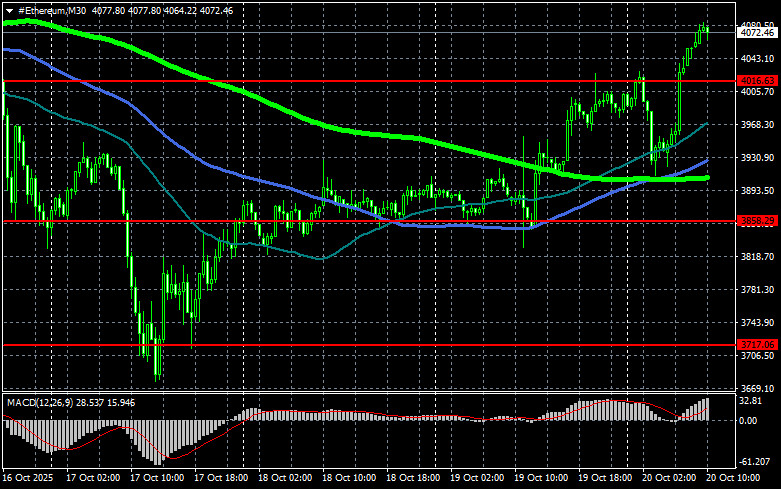Screen dimensions: 781x489
Task: Click the 3818.70 price axis value
Action: [x=757, y=256]
